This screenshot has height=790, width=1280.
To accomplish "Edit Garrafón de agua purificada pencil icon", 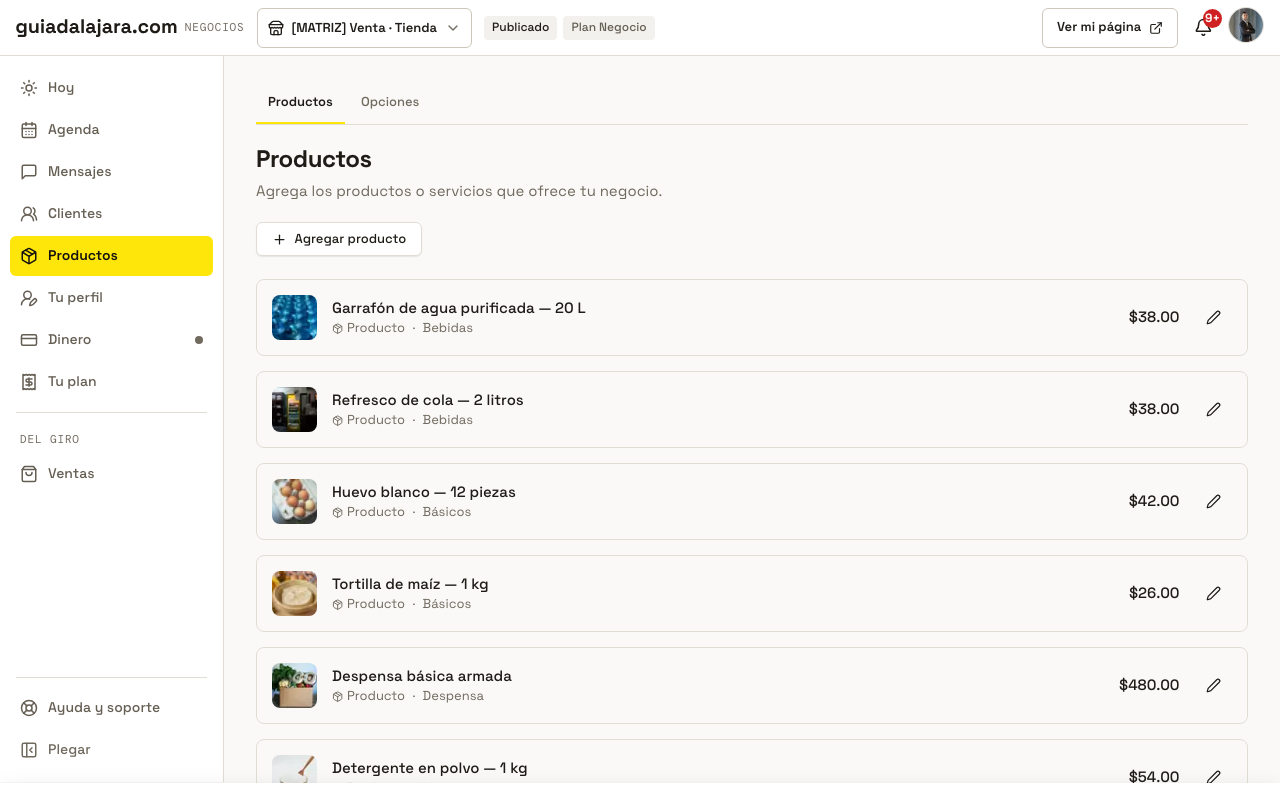I will [1214, 317].
